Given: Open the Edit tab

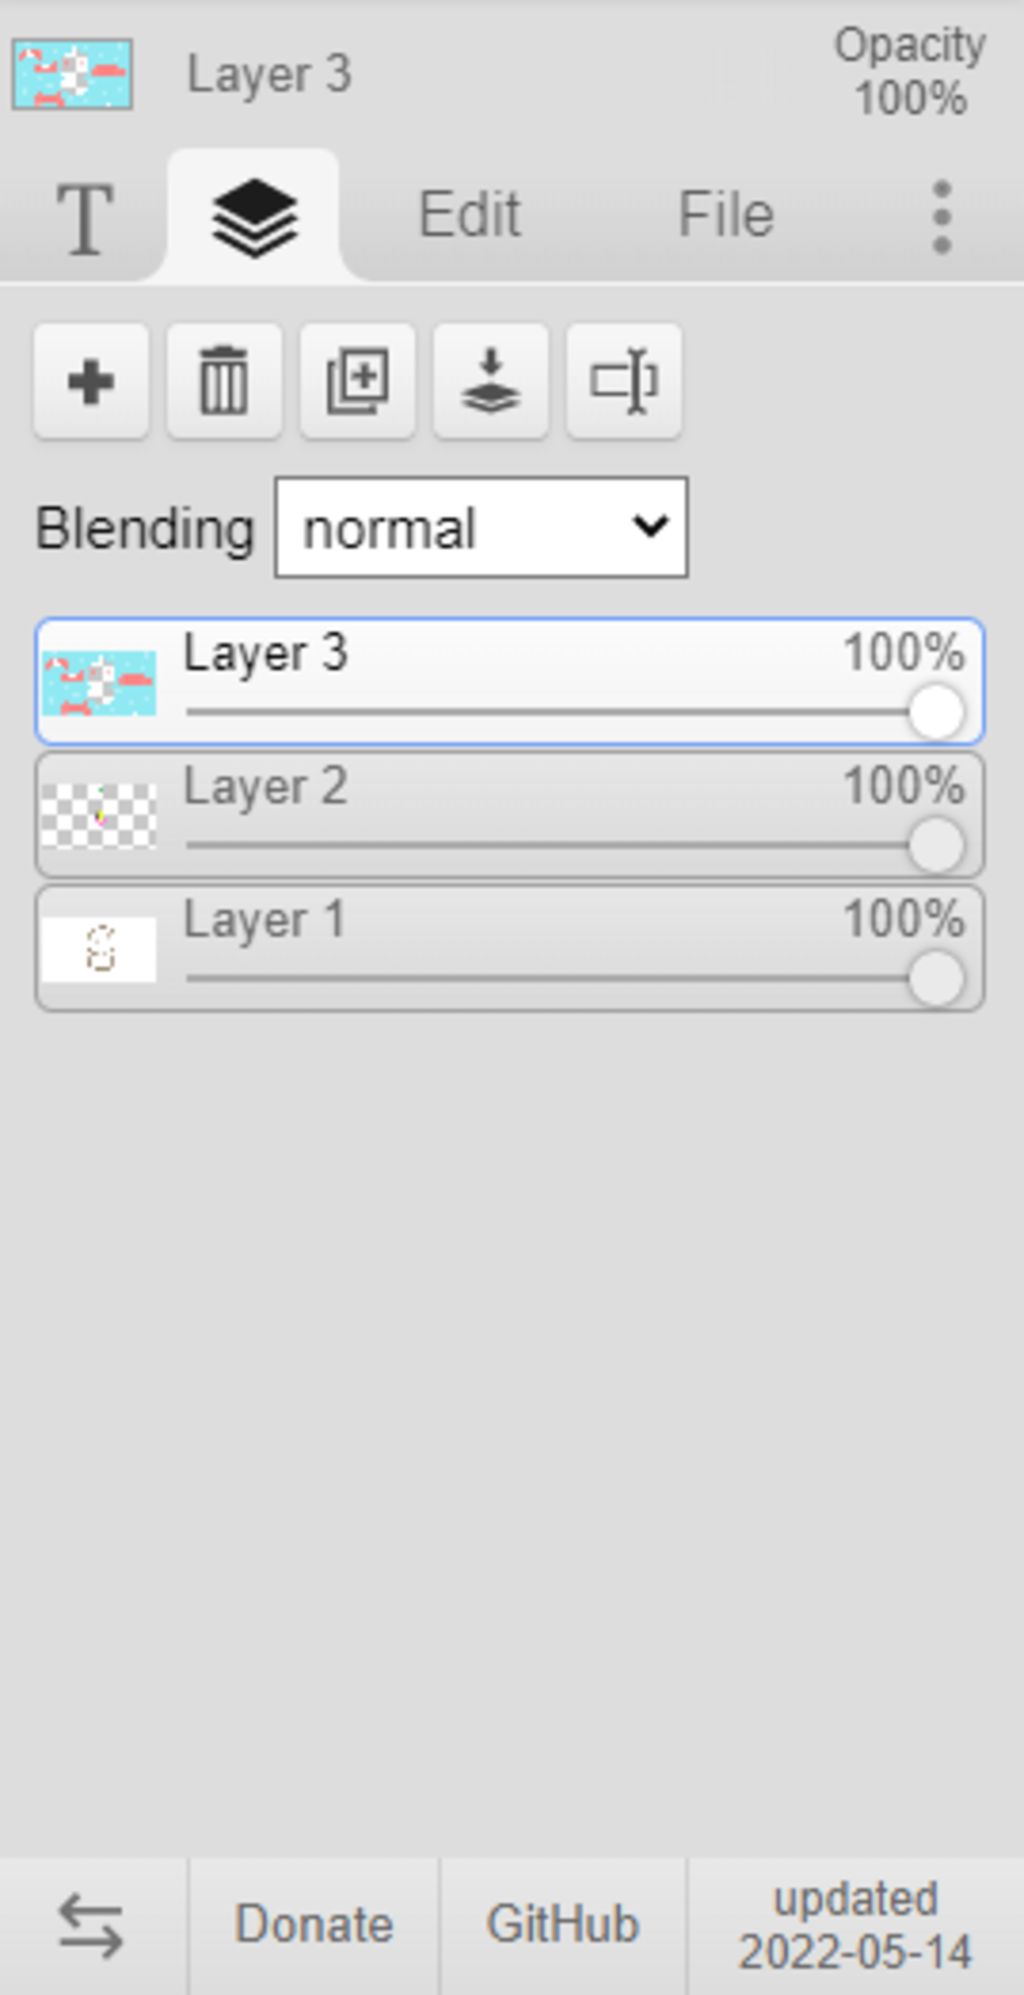Looking at the screenshot, I should coord(469,215).
